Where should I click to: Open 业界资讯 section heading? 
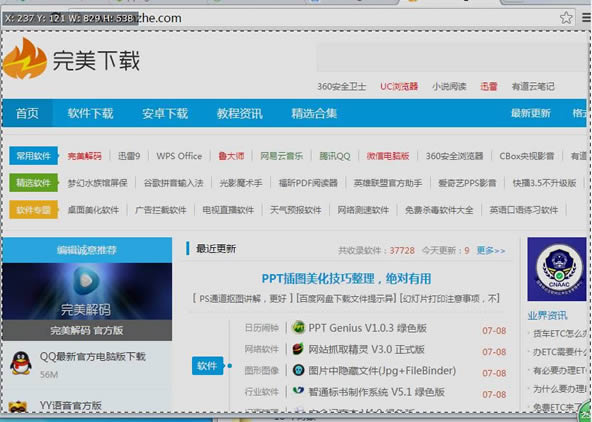547,316
